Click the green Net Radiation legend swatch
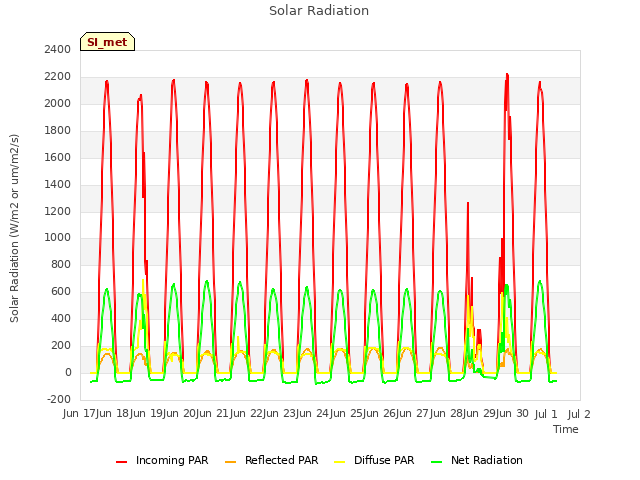Image resolution: width=640 pixels, height=480 pixels. [x=437, y=462]
